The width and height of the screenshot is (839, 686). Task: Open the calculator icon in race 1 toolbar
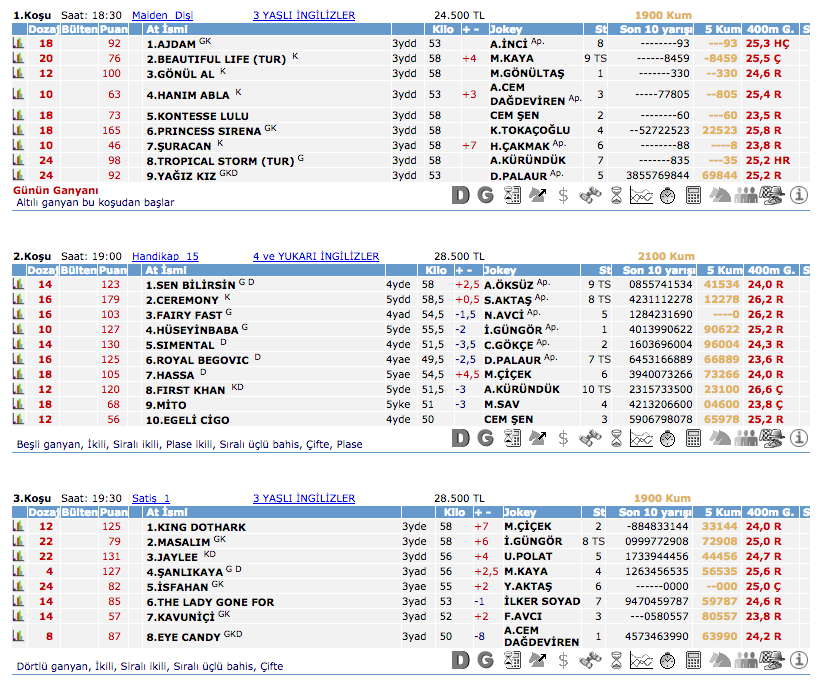pyautogui.click(x=692, y=195)
